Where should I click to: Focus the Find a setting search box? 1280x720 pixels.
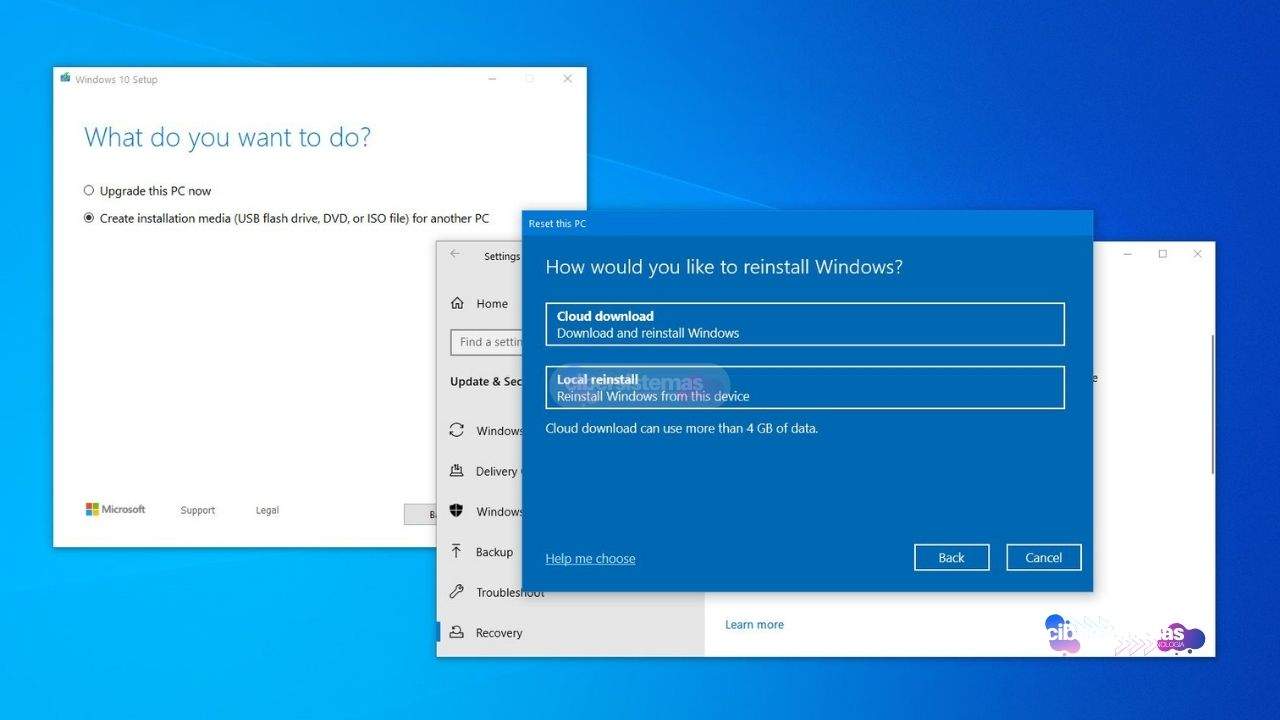pos(487,342)
